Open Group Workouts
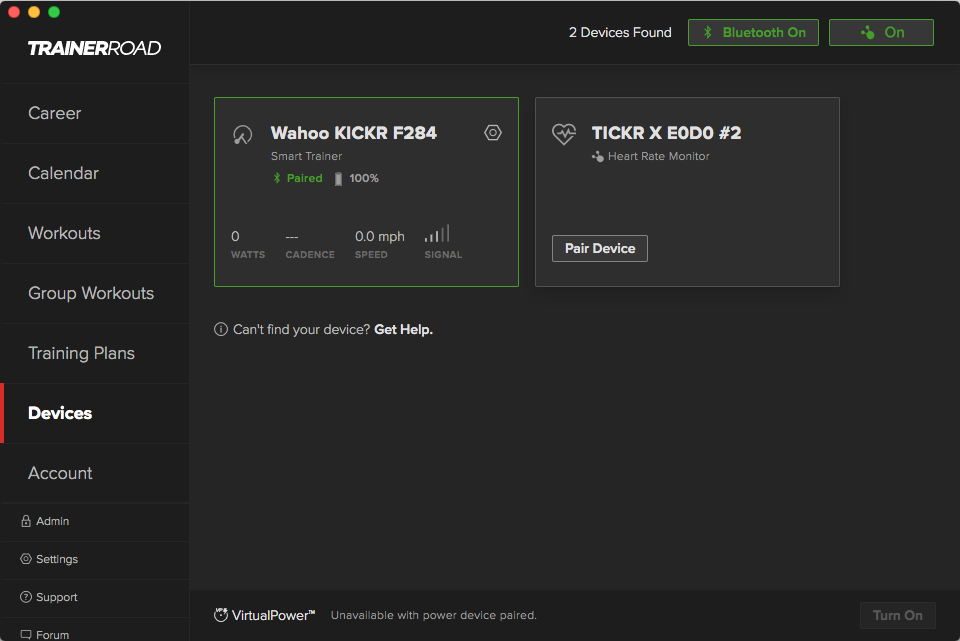 95,293
